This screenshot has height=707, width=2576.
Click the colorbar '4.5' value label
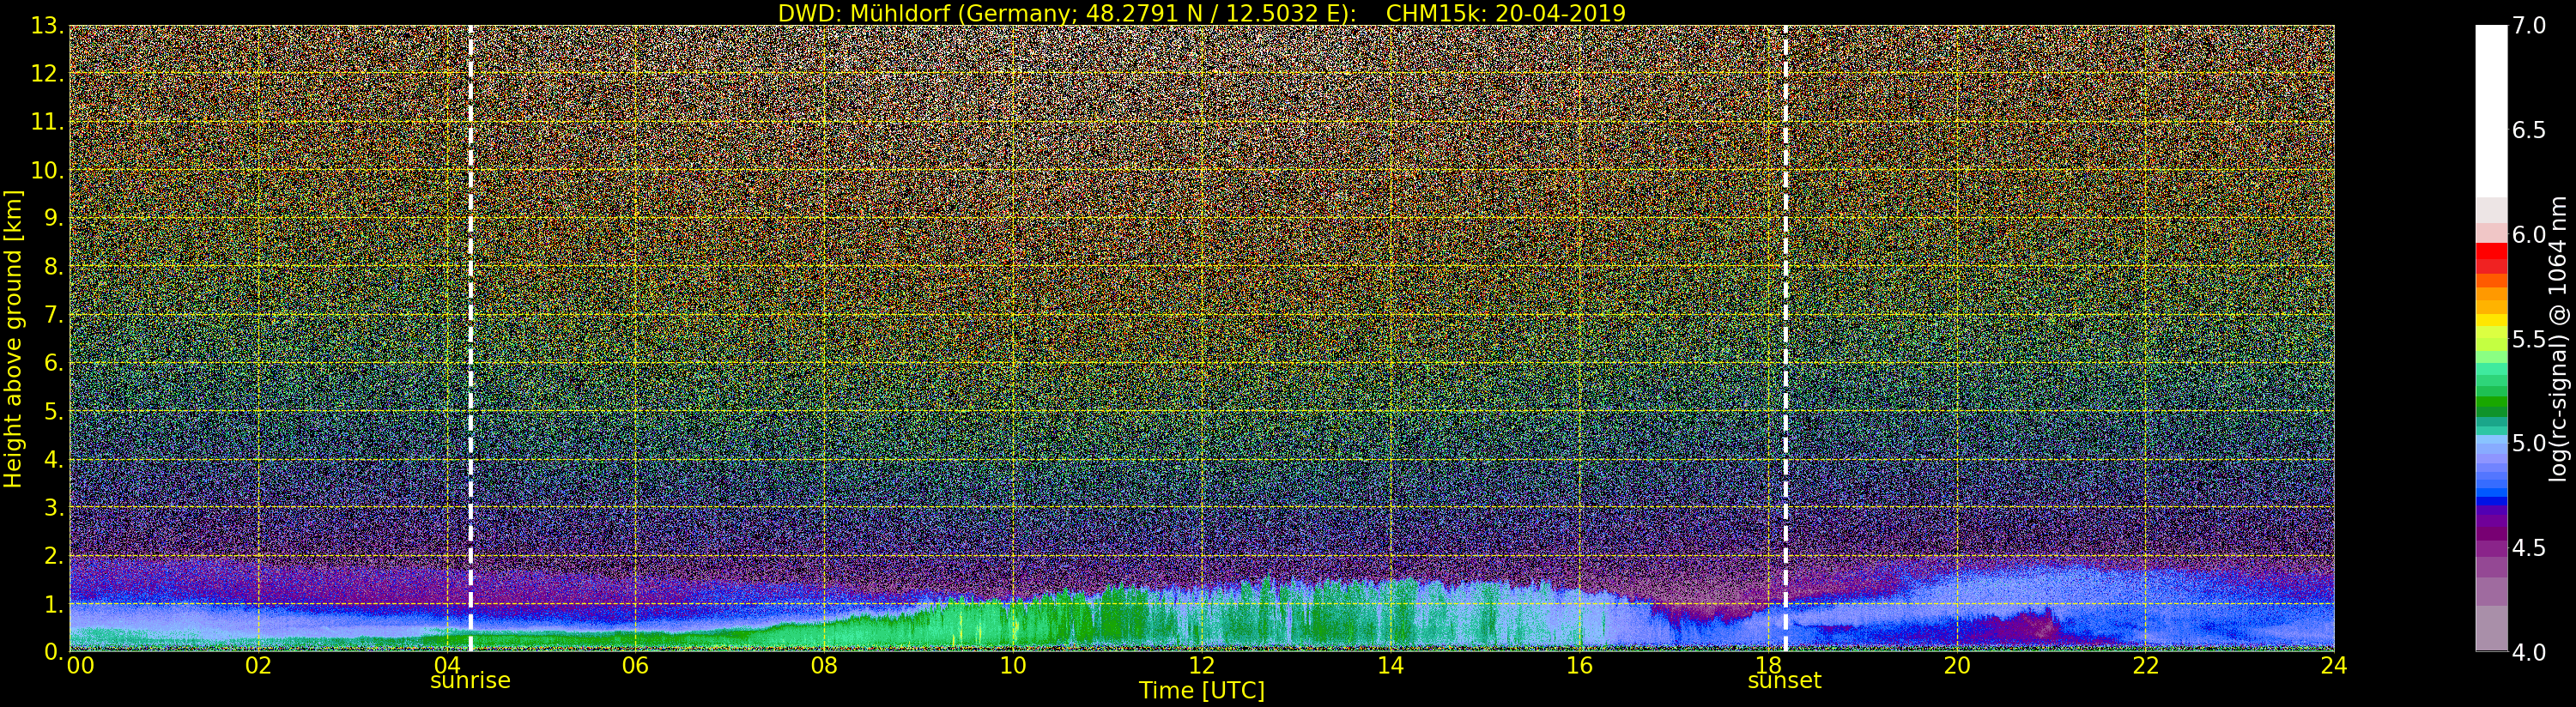2529,548
